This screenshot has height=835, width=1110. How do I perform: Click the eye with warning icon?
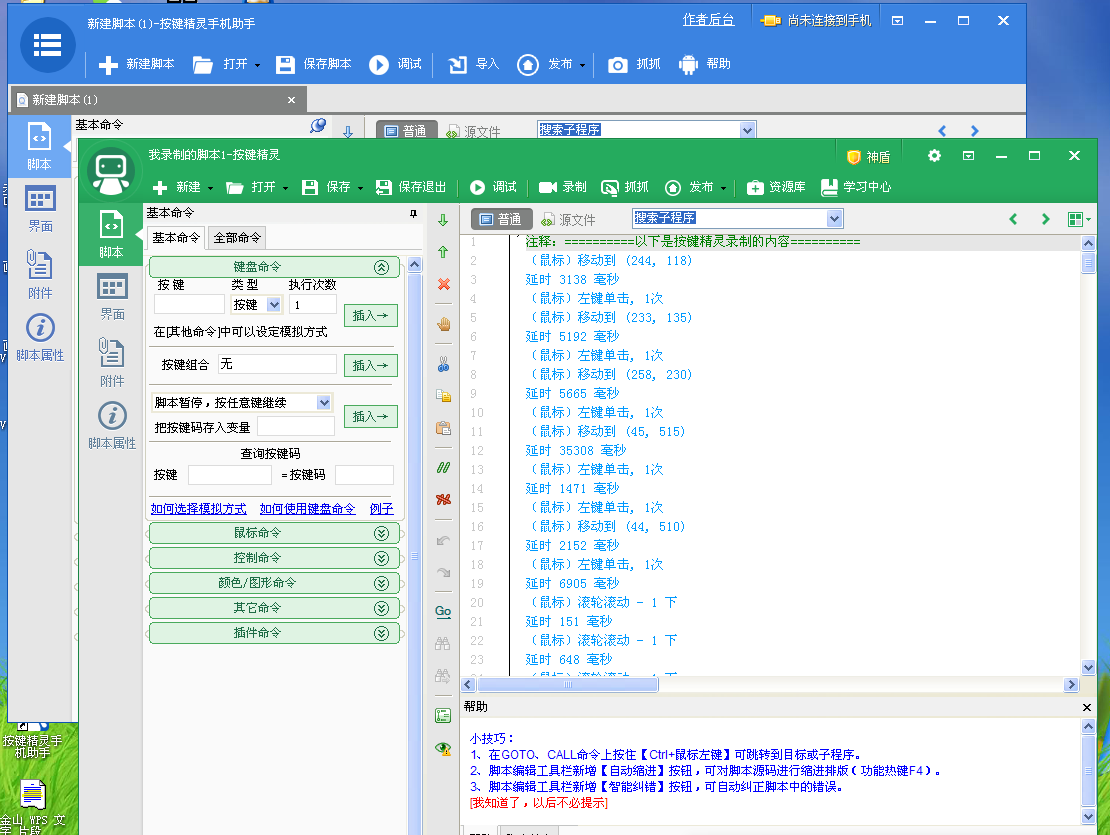coord(443,749)
